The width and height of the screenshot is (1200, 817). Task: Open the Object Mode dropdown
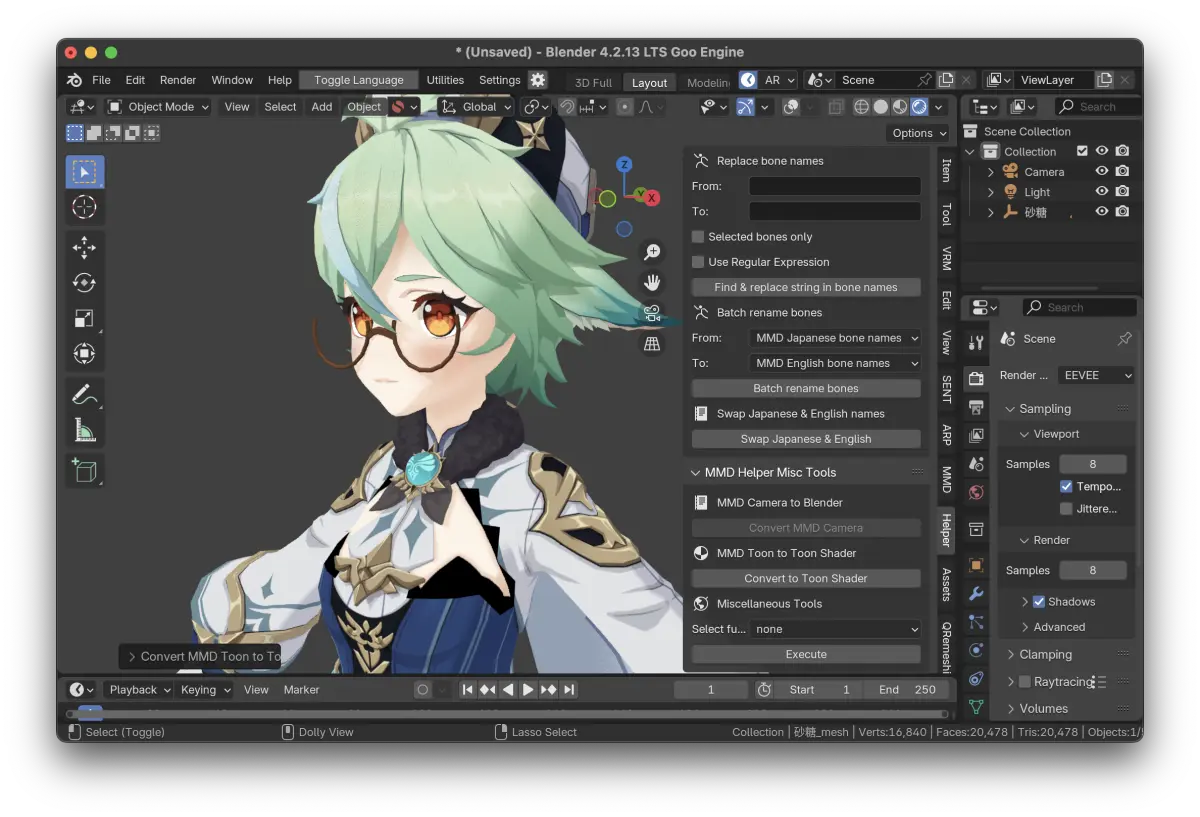tap(158, 107)
